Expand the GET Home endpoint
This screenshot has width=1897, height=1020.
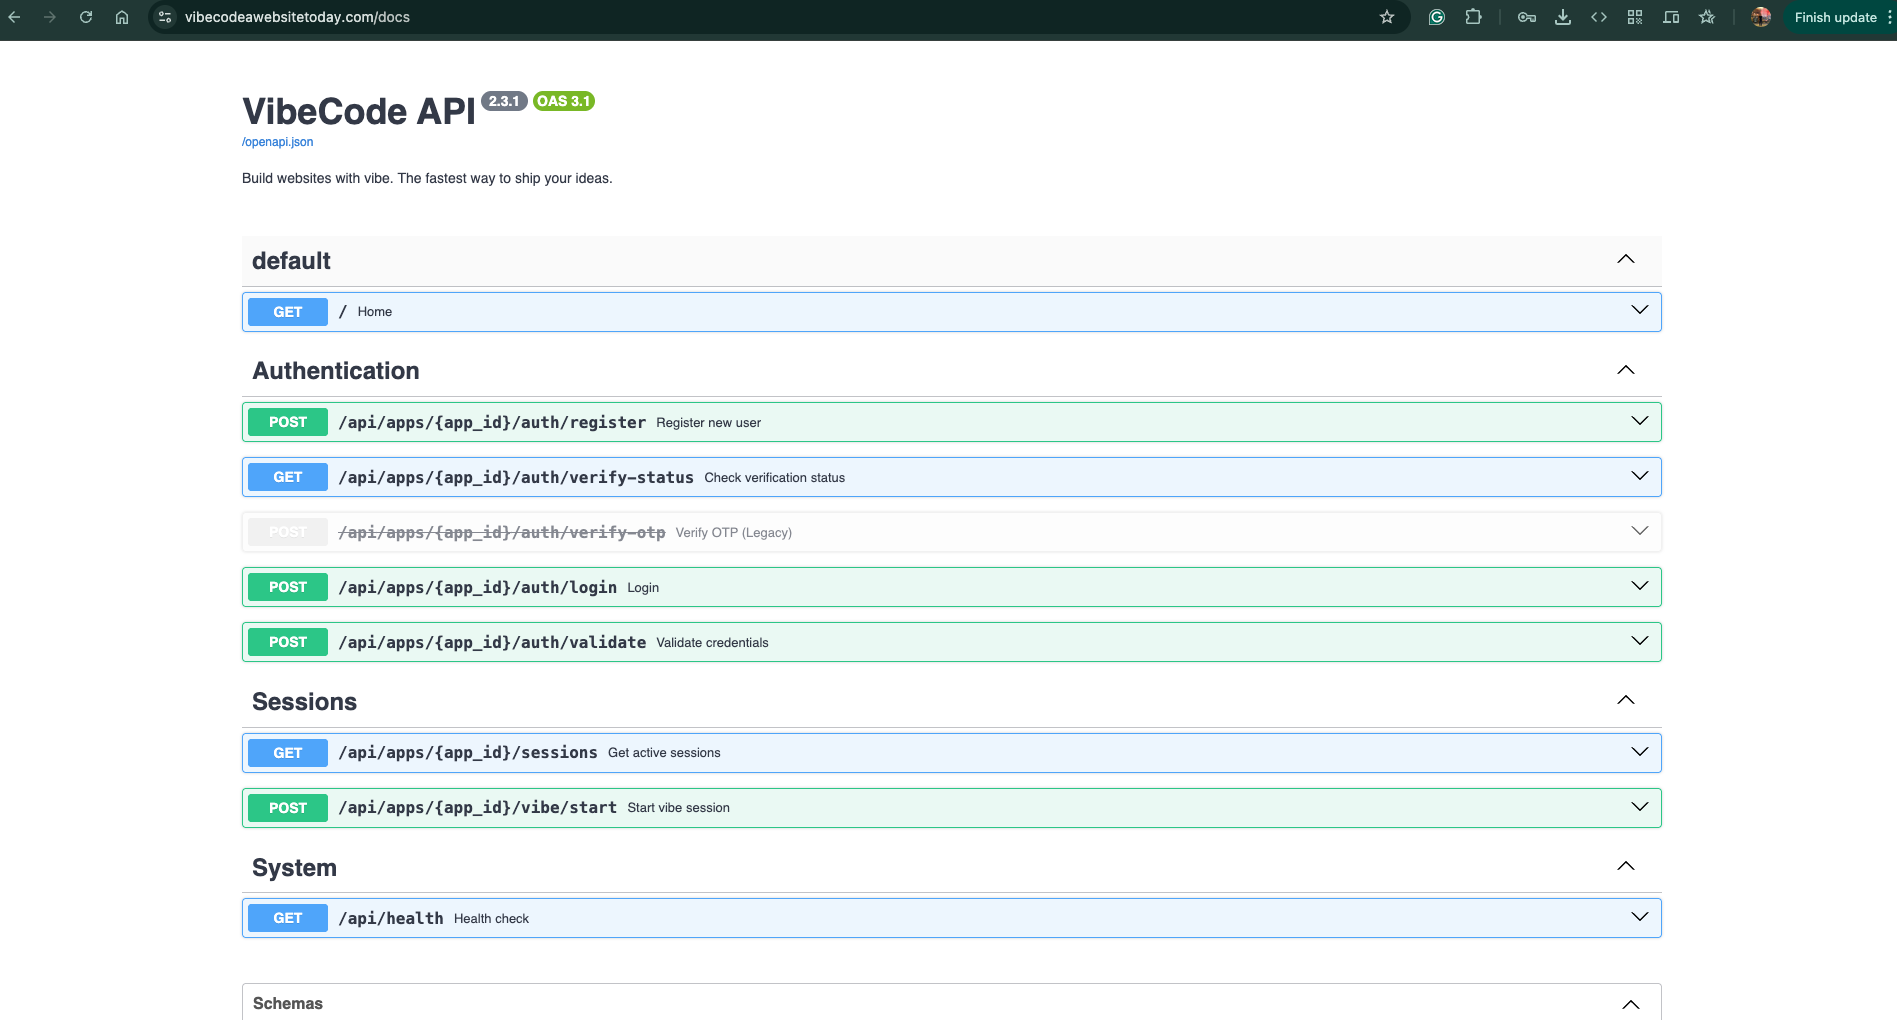[x=1639, y=310]
